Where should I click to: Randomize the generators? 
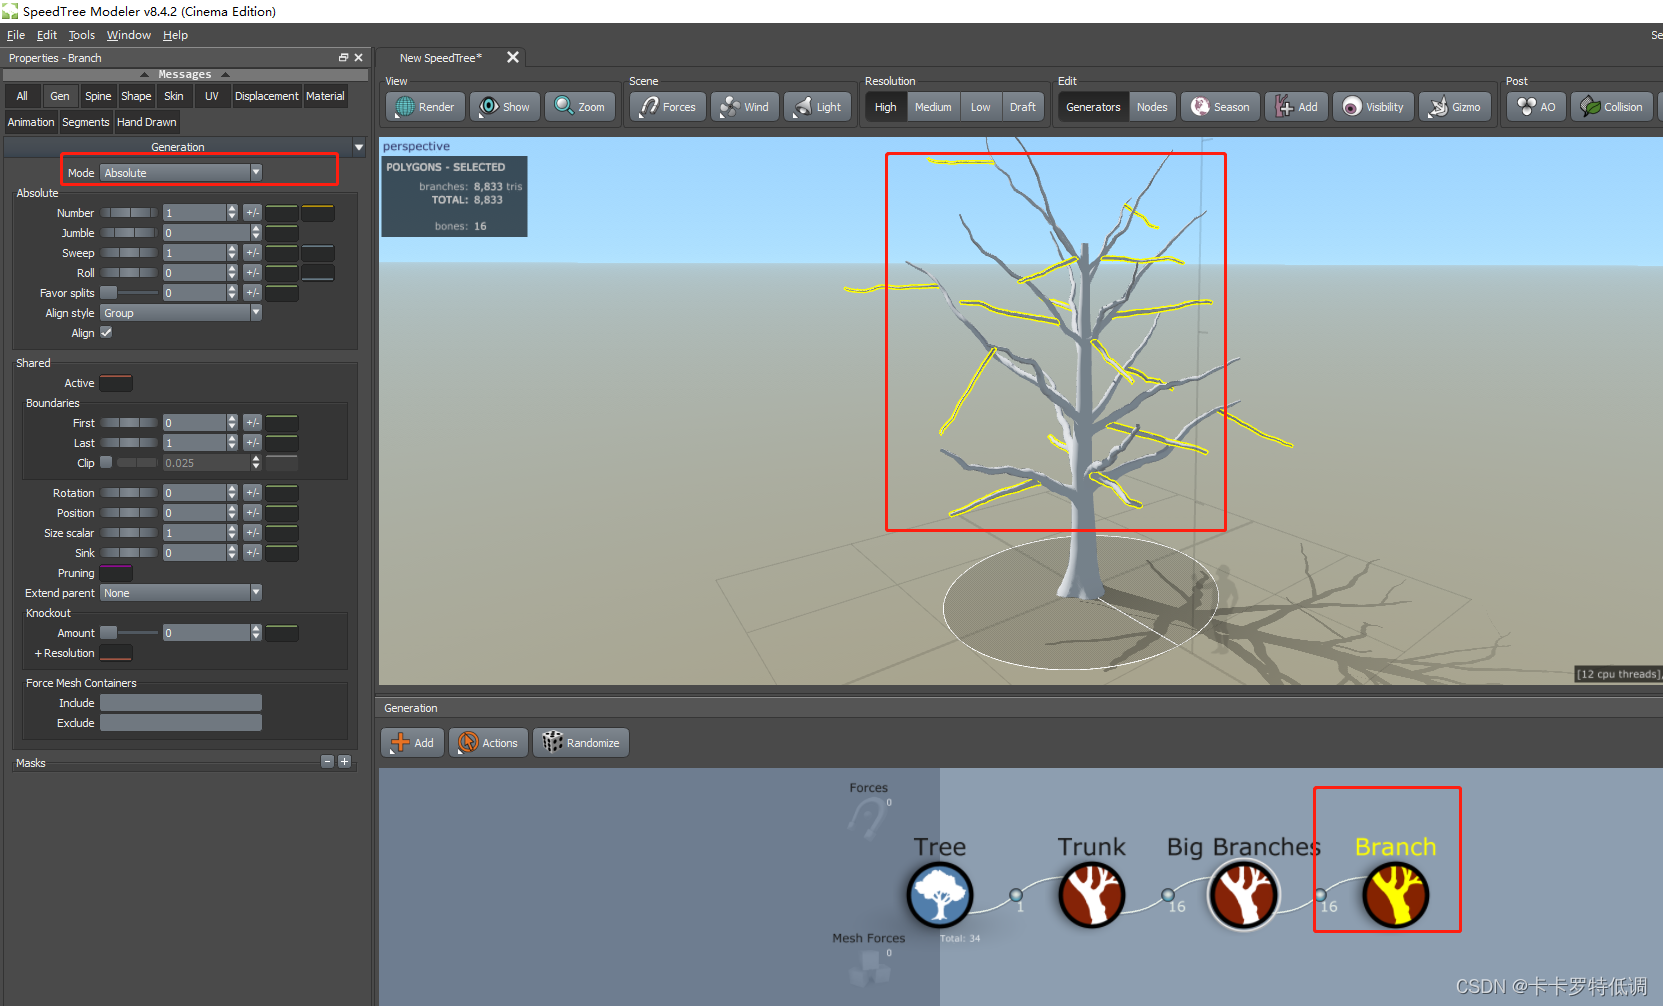580,743
